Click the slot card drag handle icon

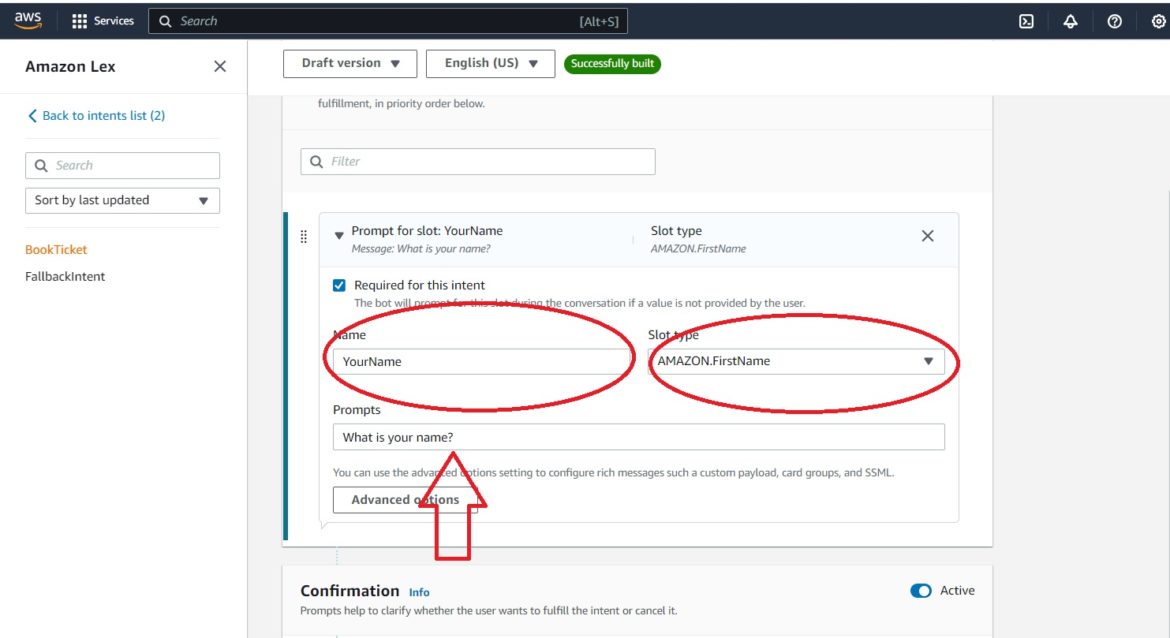(x=304, y=237)
